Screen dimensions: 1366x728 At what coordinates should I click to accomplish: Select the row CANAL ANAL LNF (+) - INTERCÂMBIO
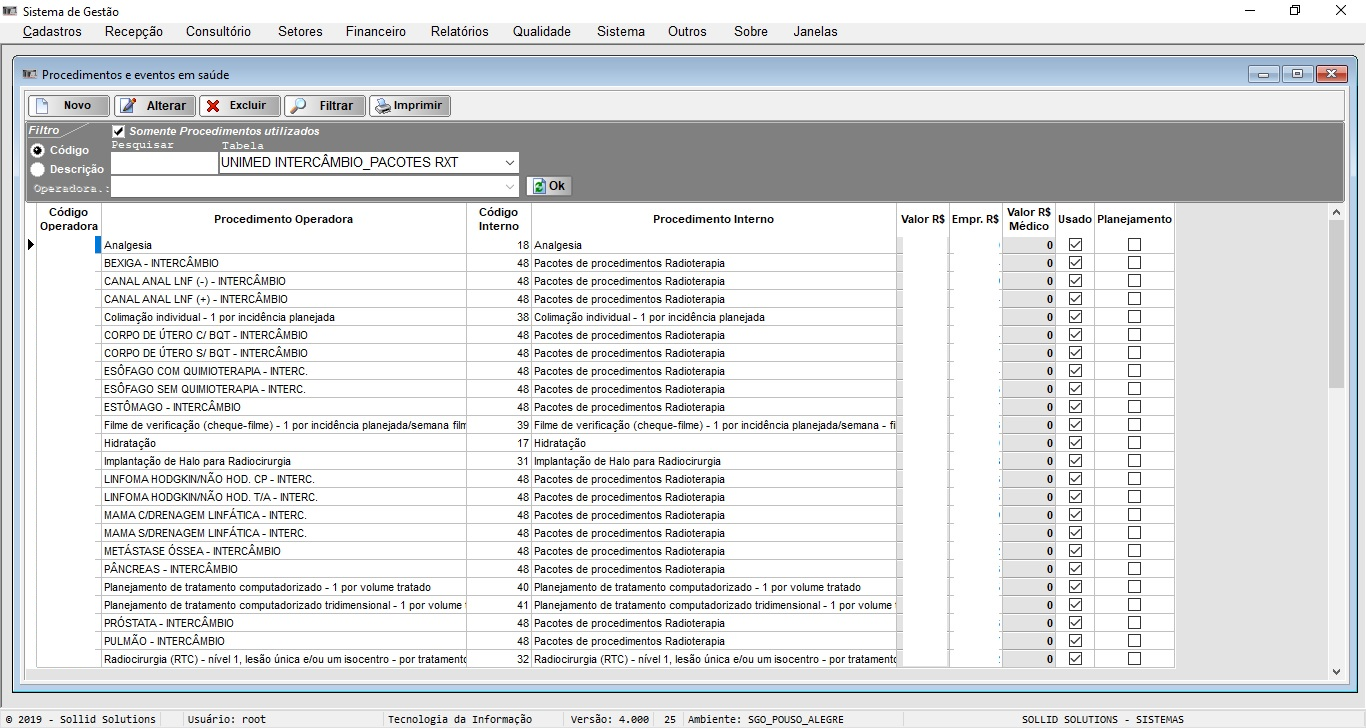tap(606, 299)
